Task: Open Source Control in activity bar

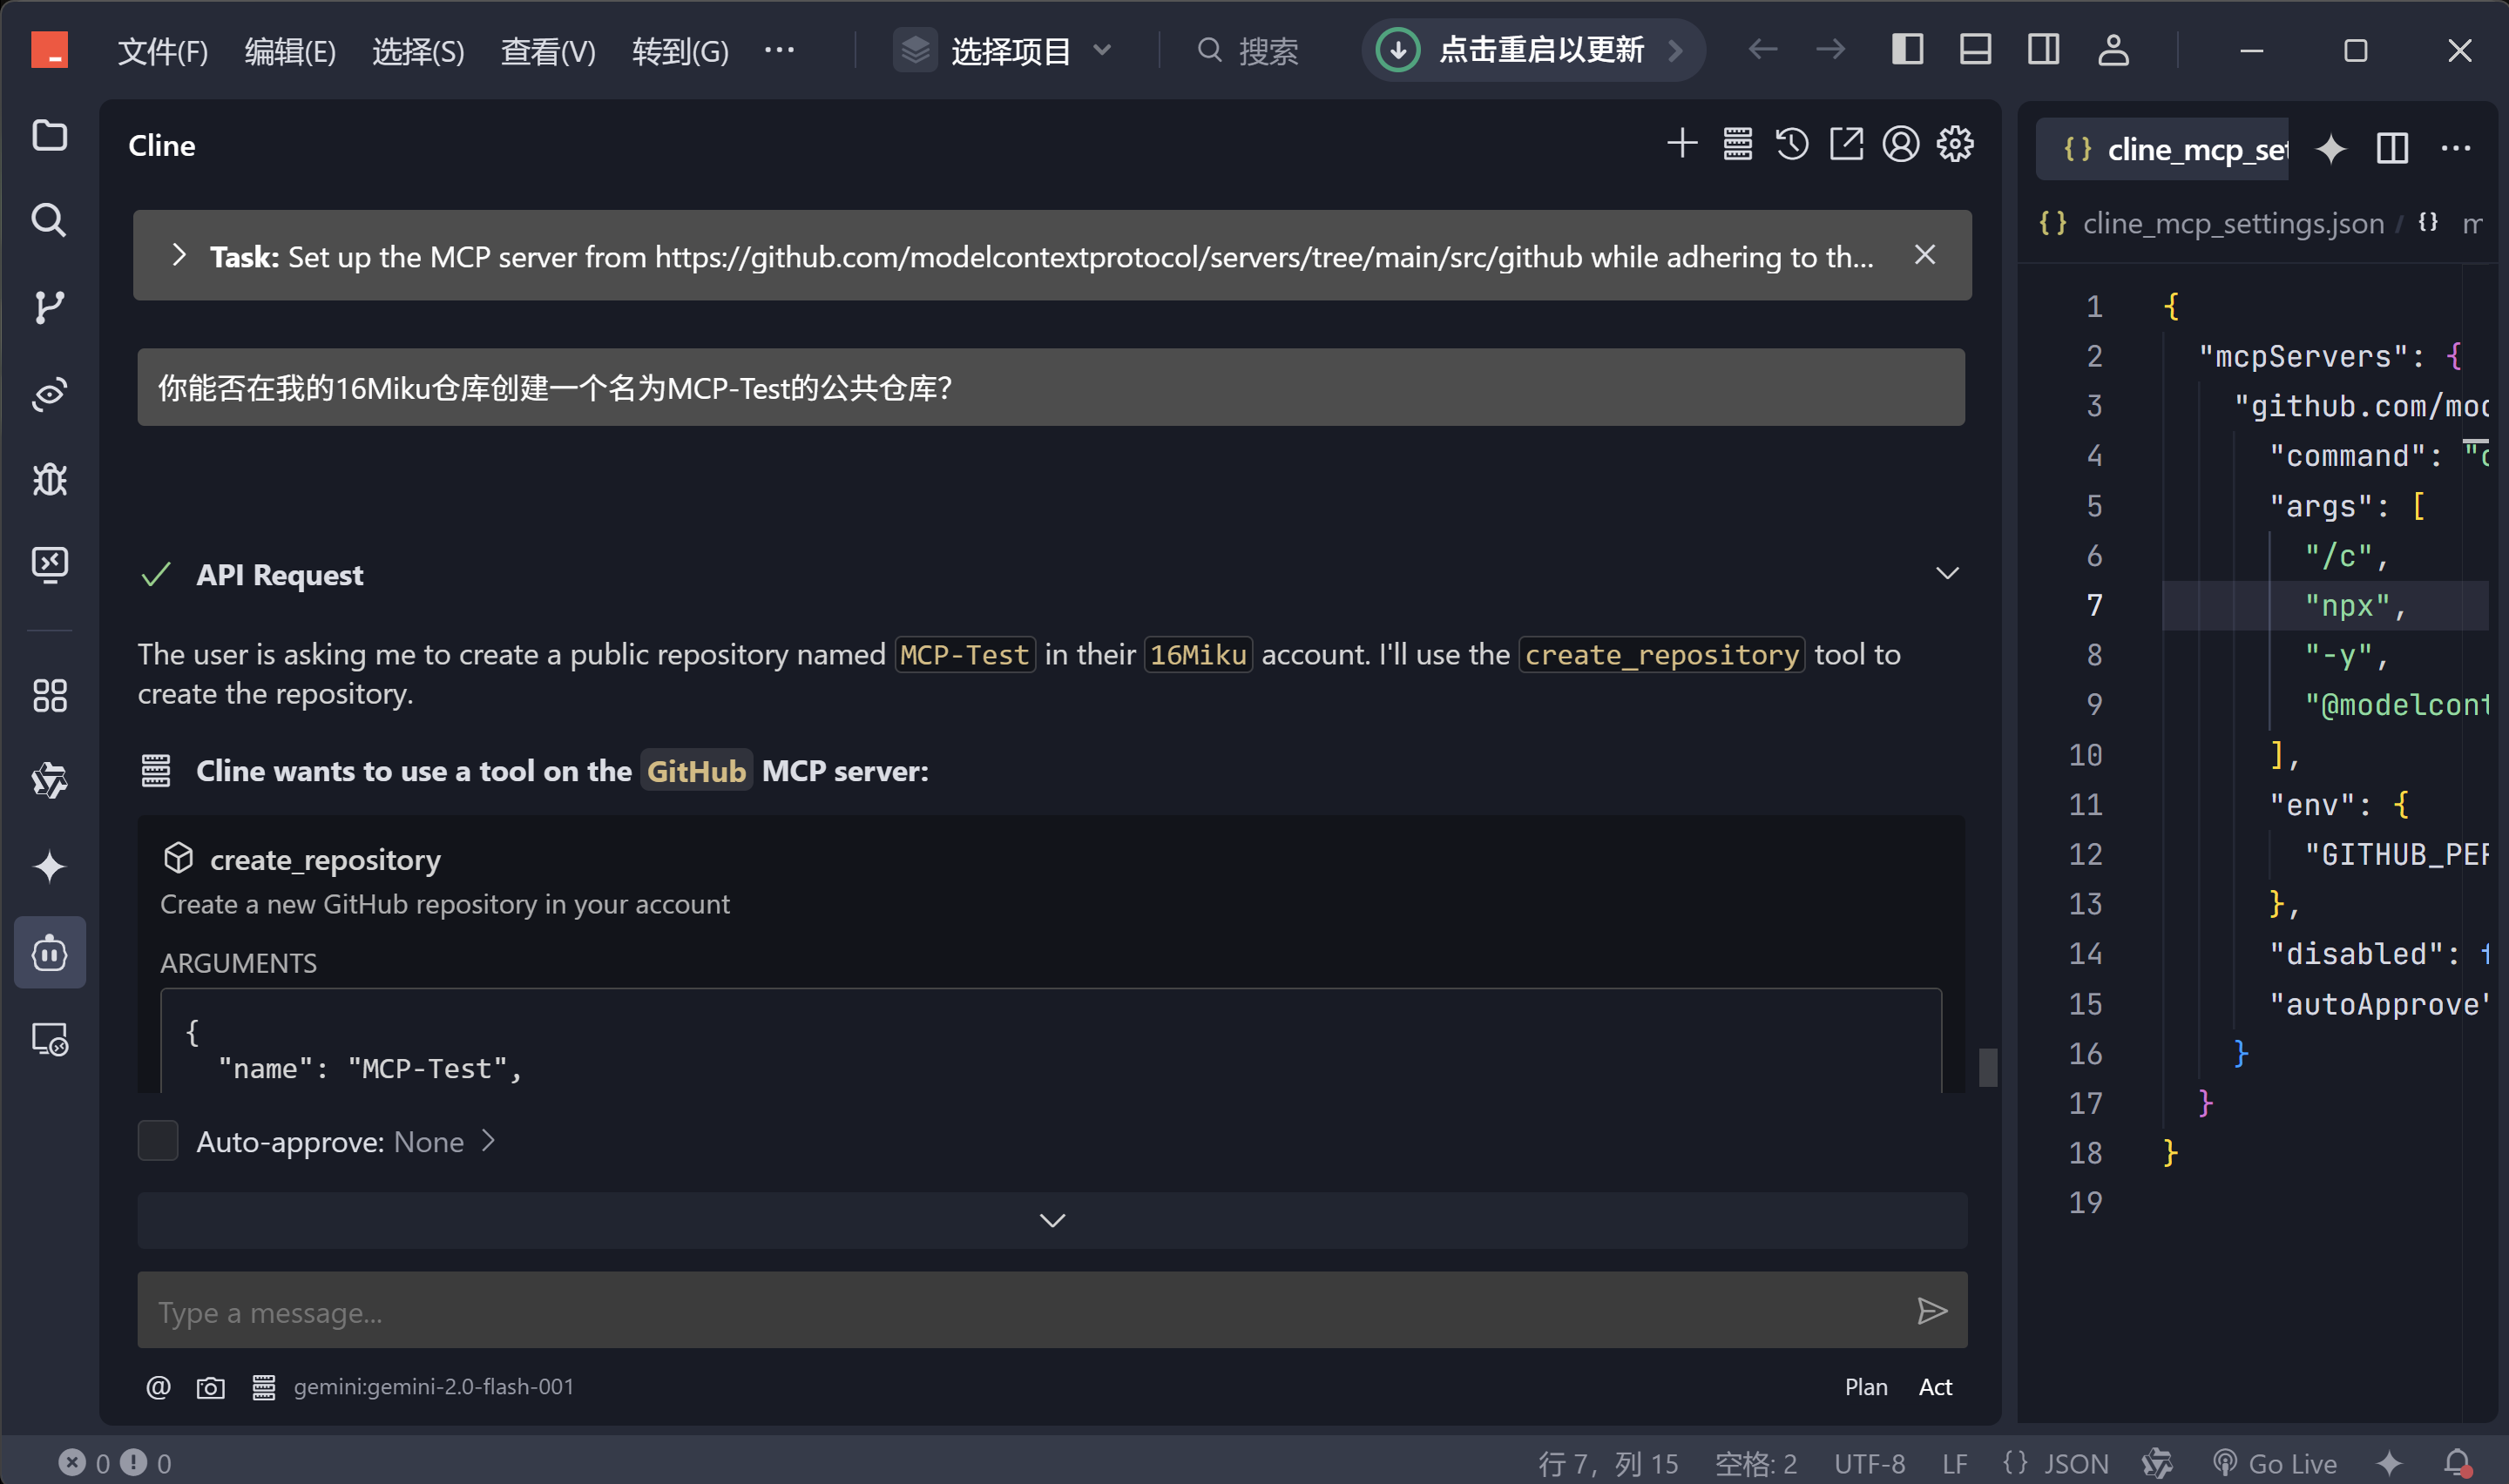Action: pyautogui.click(x=49, y=307)
